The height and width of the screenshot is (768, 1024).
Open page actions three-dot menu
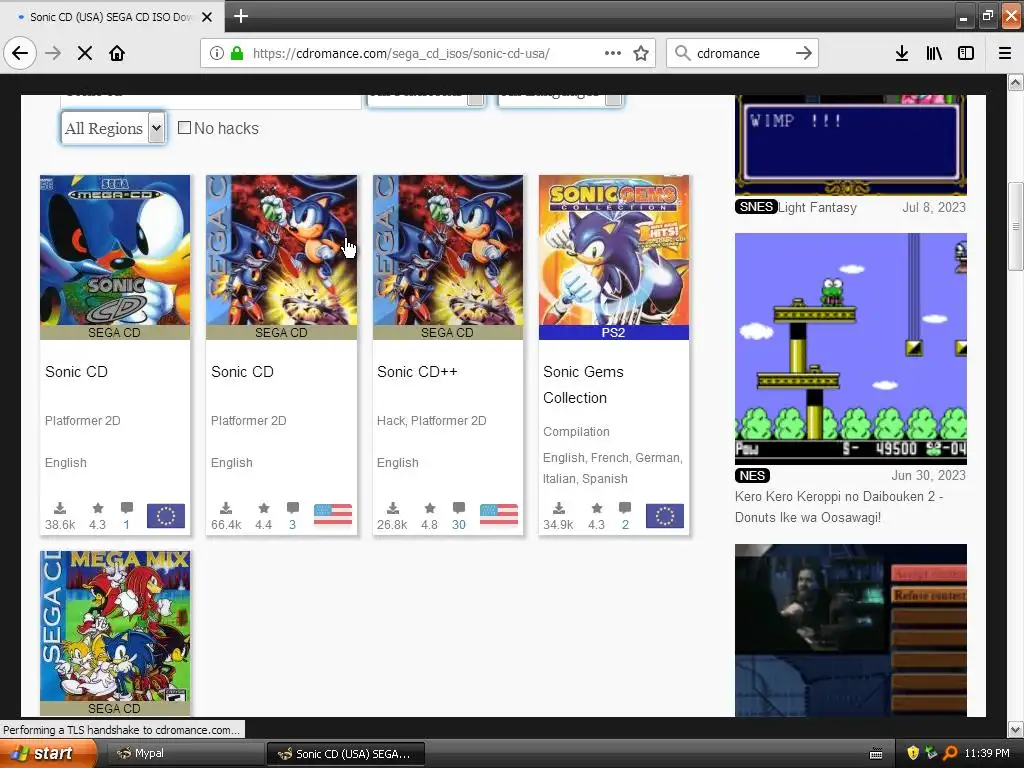613,53
